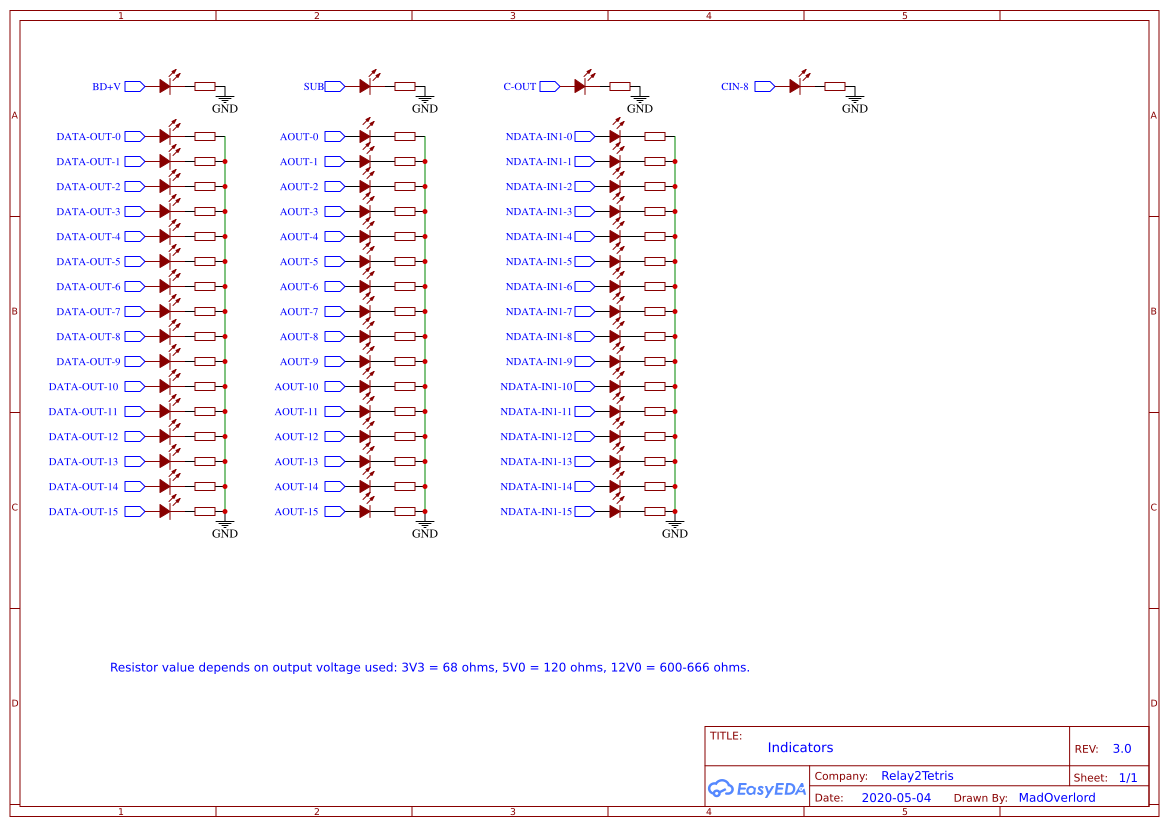
Task: Select the LED symbol on the BD+V row
Action: pos(165,86)
